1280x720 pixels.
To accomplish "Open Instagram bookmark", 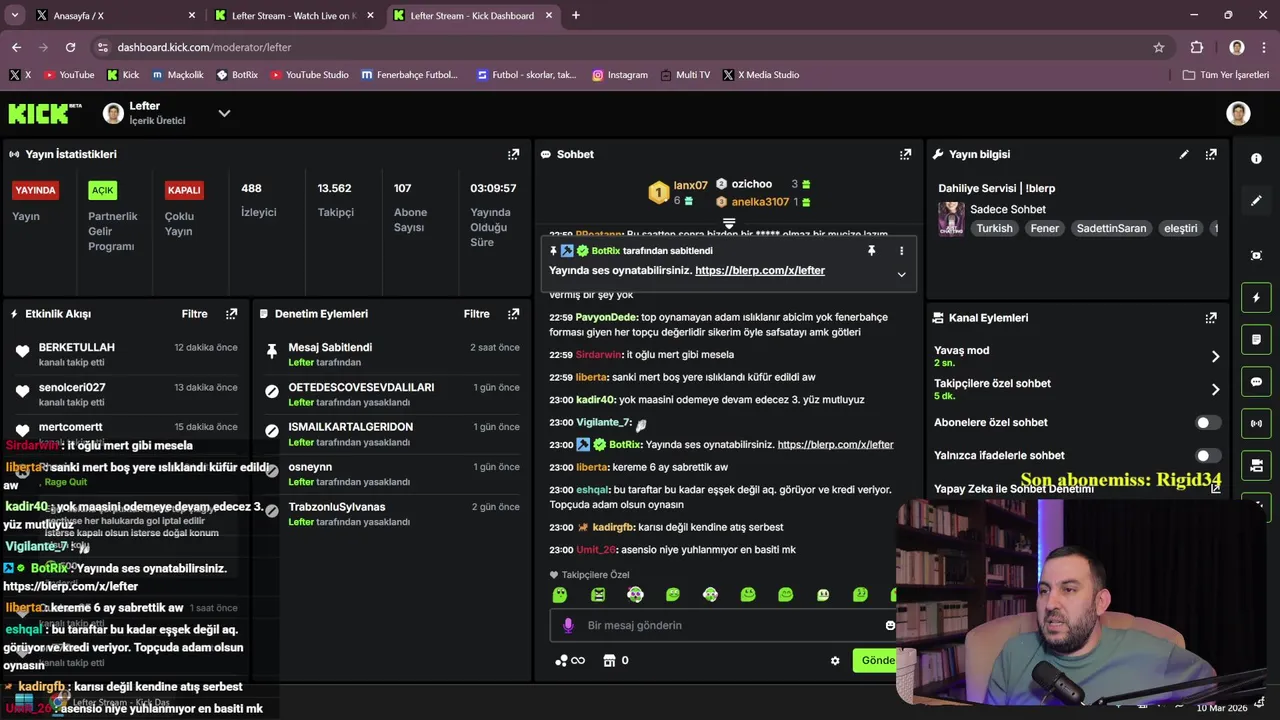I will pos(619,75).
